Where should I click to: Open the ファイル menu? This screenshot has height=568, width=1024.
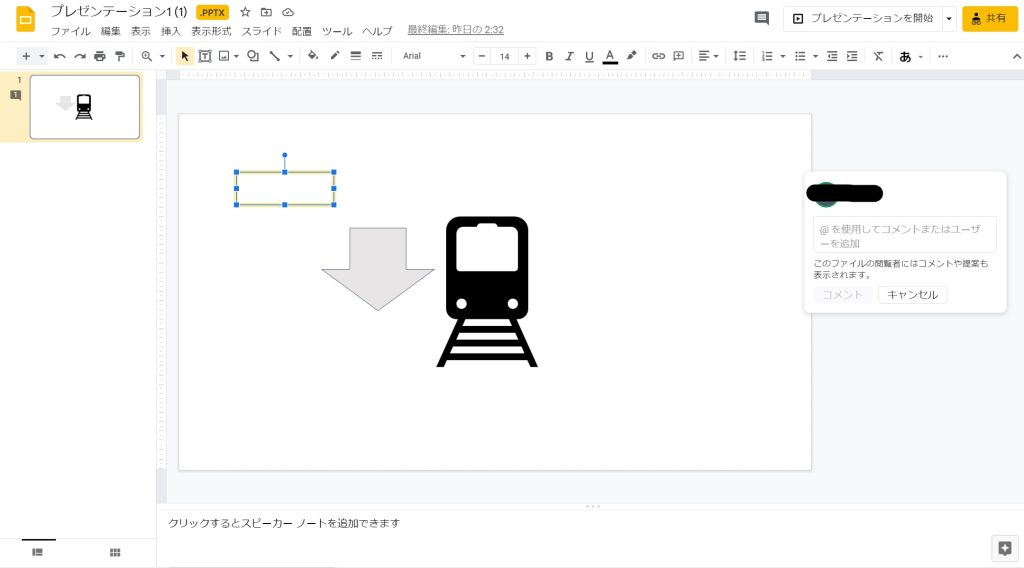coord(71,31)
